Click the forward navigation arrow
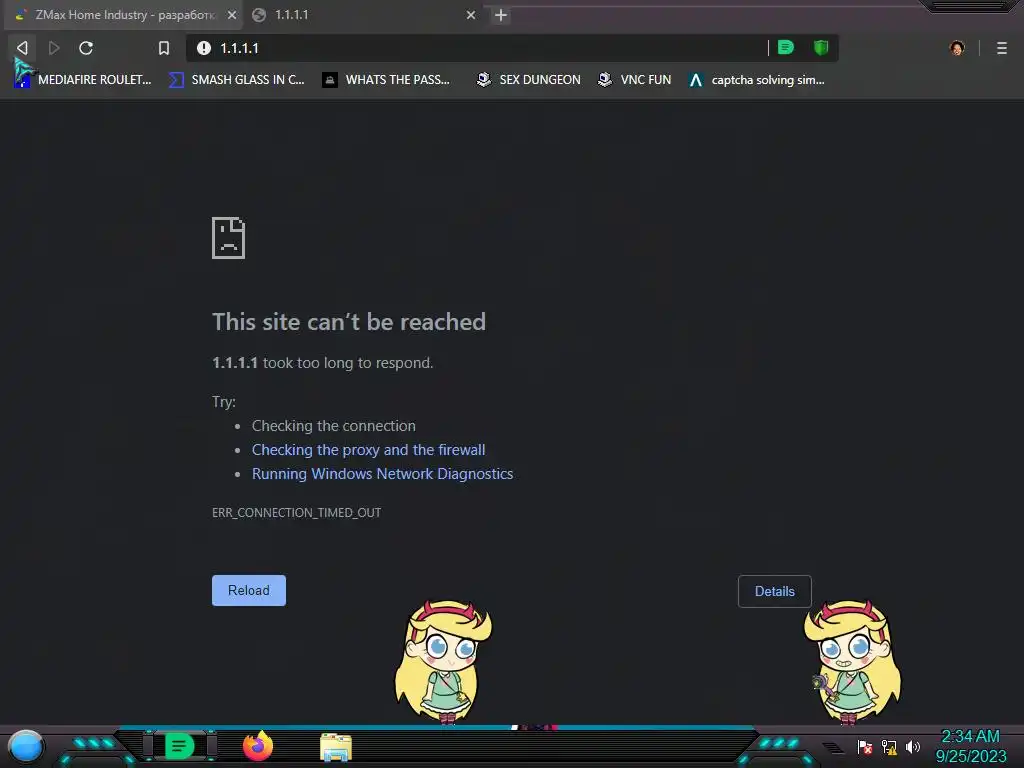 [54, 48]
